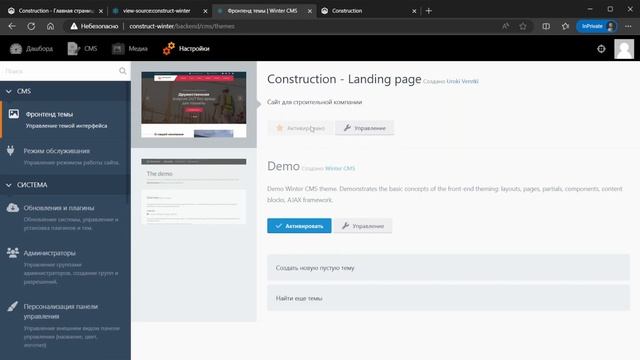The image size is (640, 360).
Task: Click the settings search magnifier icon
Action: coord(122,71)
